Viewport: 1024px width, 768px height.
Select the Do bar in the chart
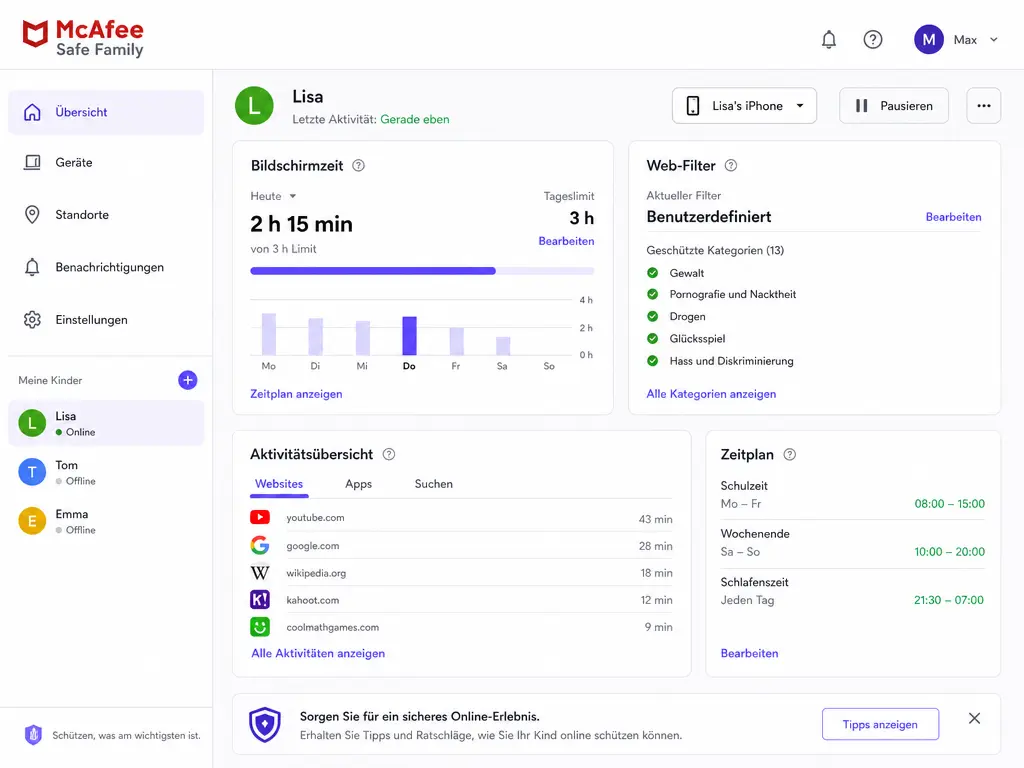(x=409, y=336)
